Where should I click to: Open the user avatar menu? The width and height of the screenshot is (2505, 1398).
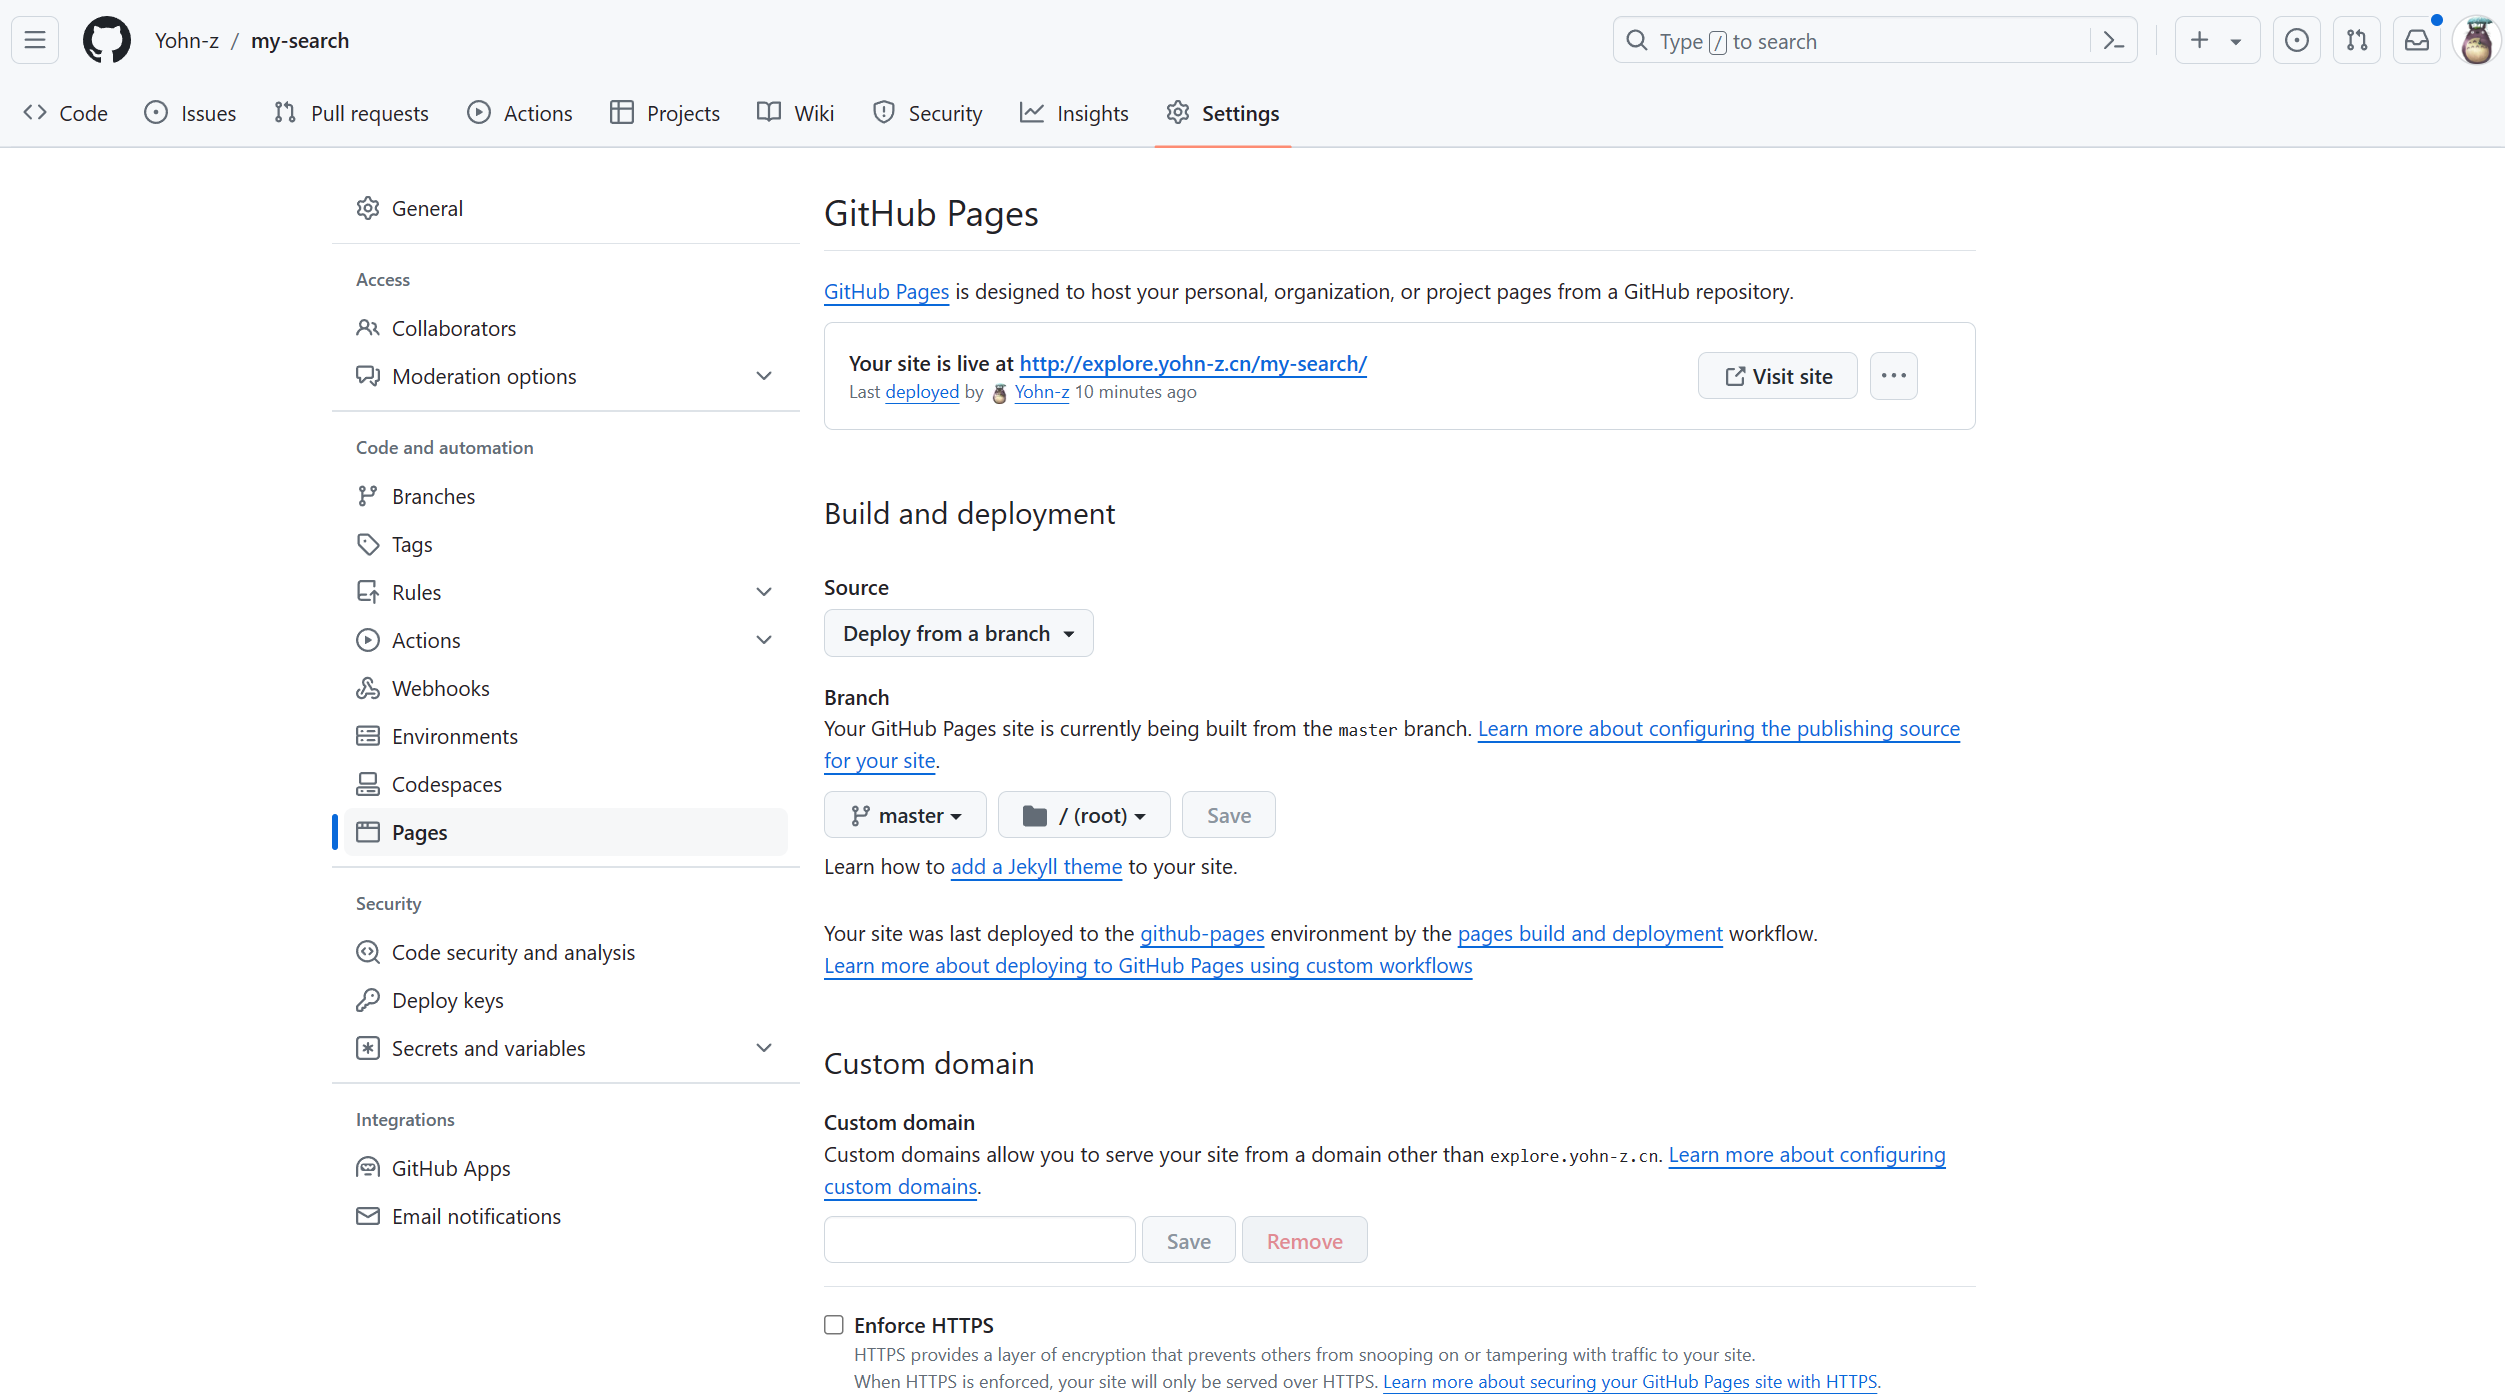(2477, 40)
